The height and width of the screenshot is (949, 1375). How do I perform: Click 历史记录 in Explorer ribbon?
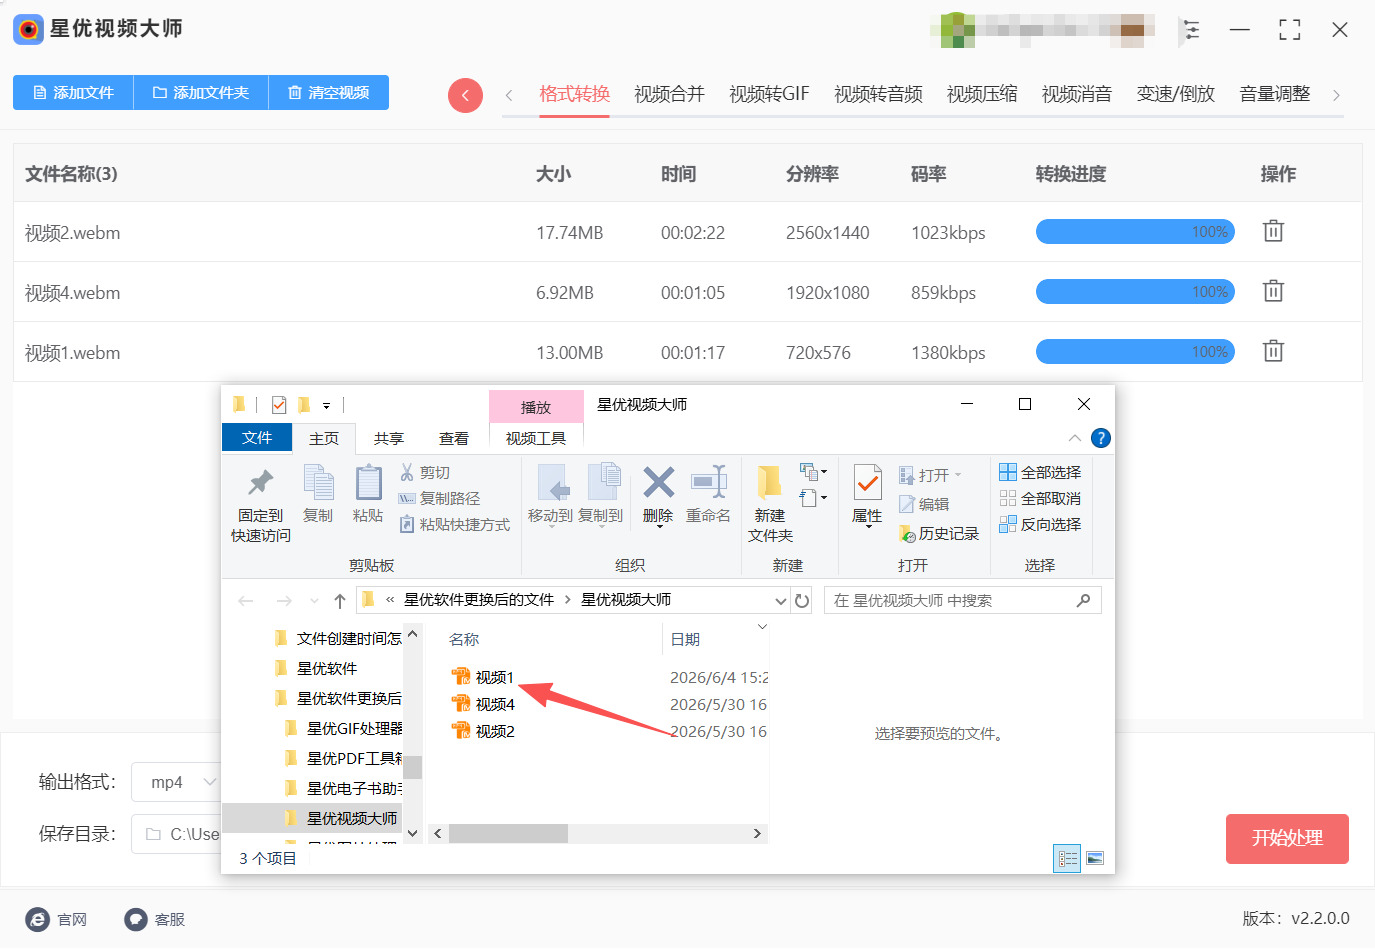939,534
